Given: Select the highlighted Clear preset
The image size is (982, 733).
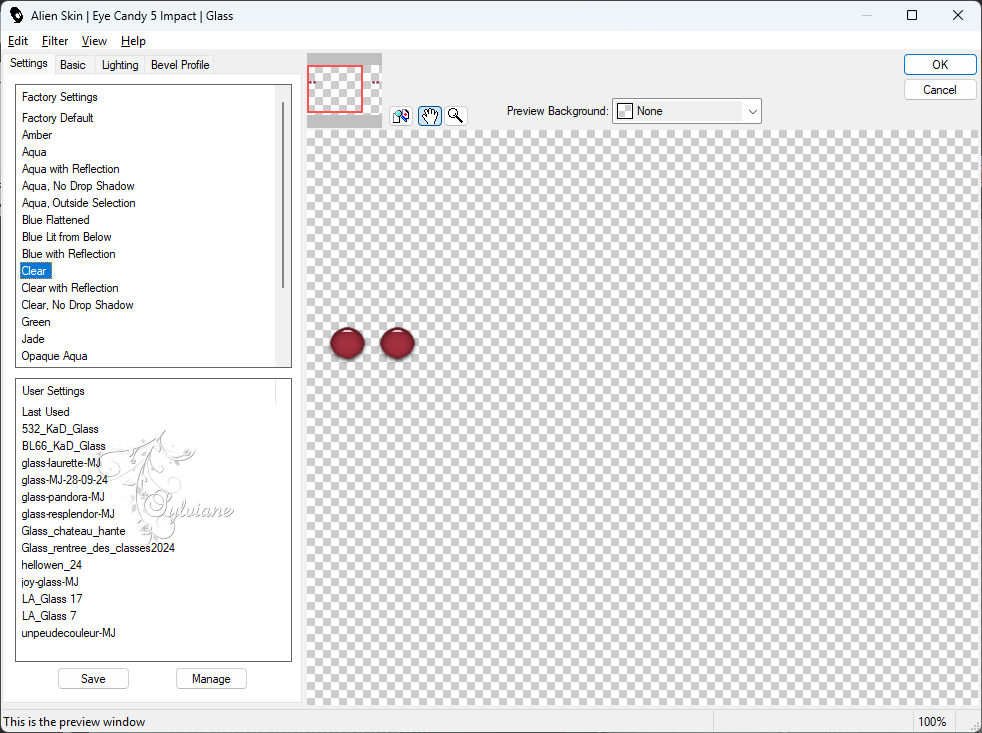Looking at the screenshot, I should pyautogui.click(x=35, y=271).
